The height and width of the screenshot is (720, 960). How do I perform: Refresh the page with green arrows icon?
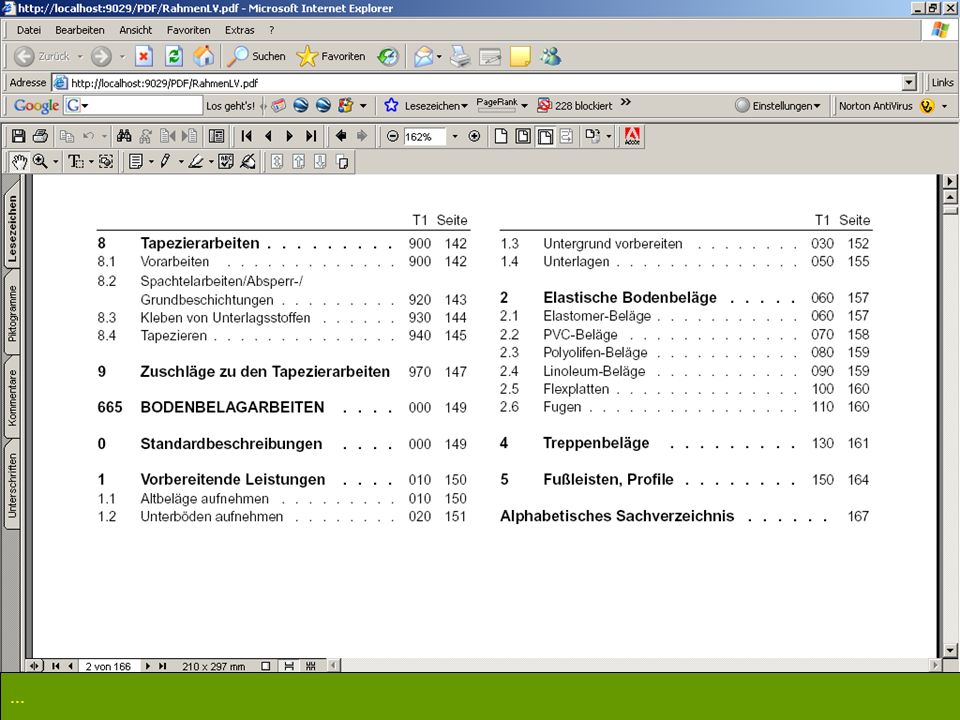(x=174, y=56)
